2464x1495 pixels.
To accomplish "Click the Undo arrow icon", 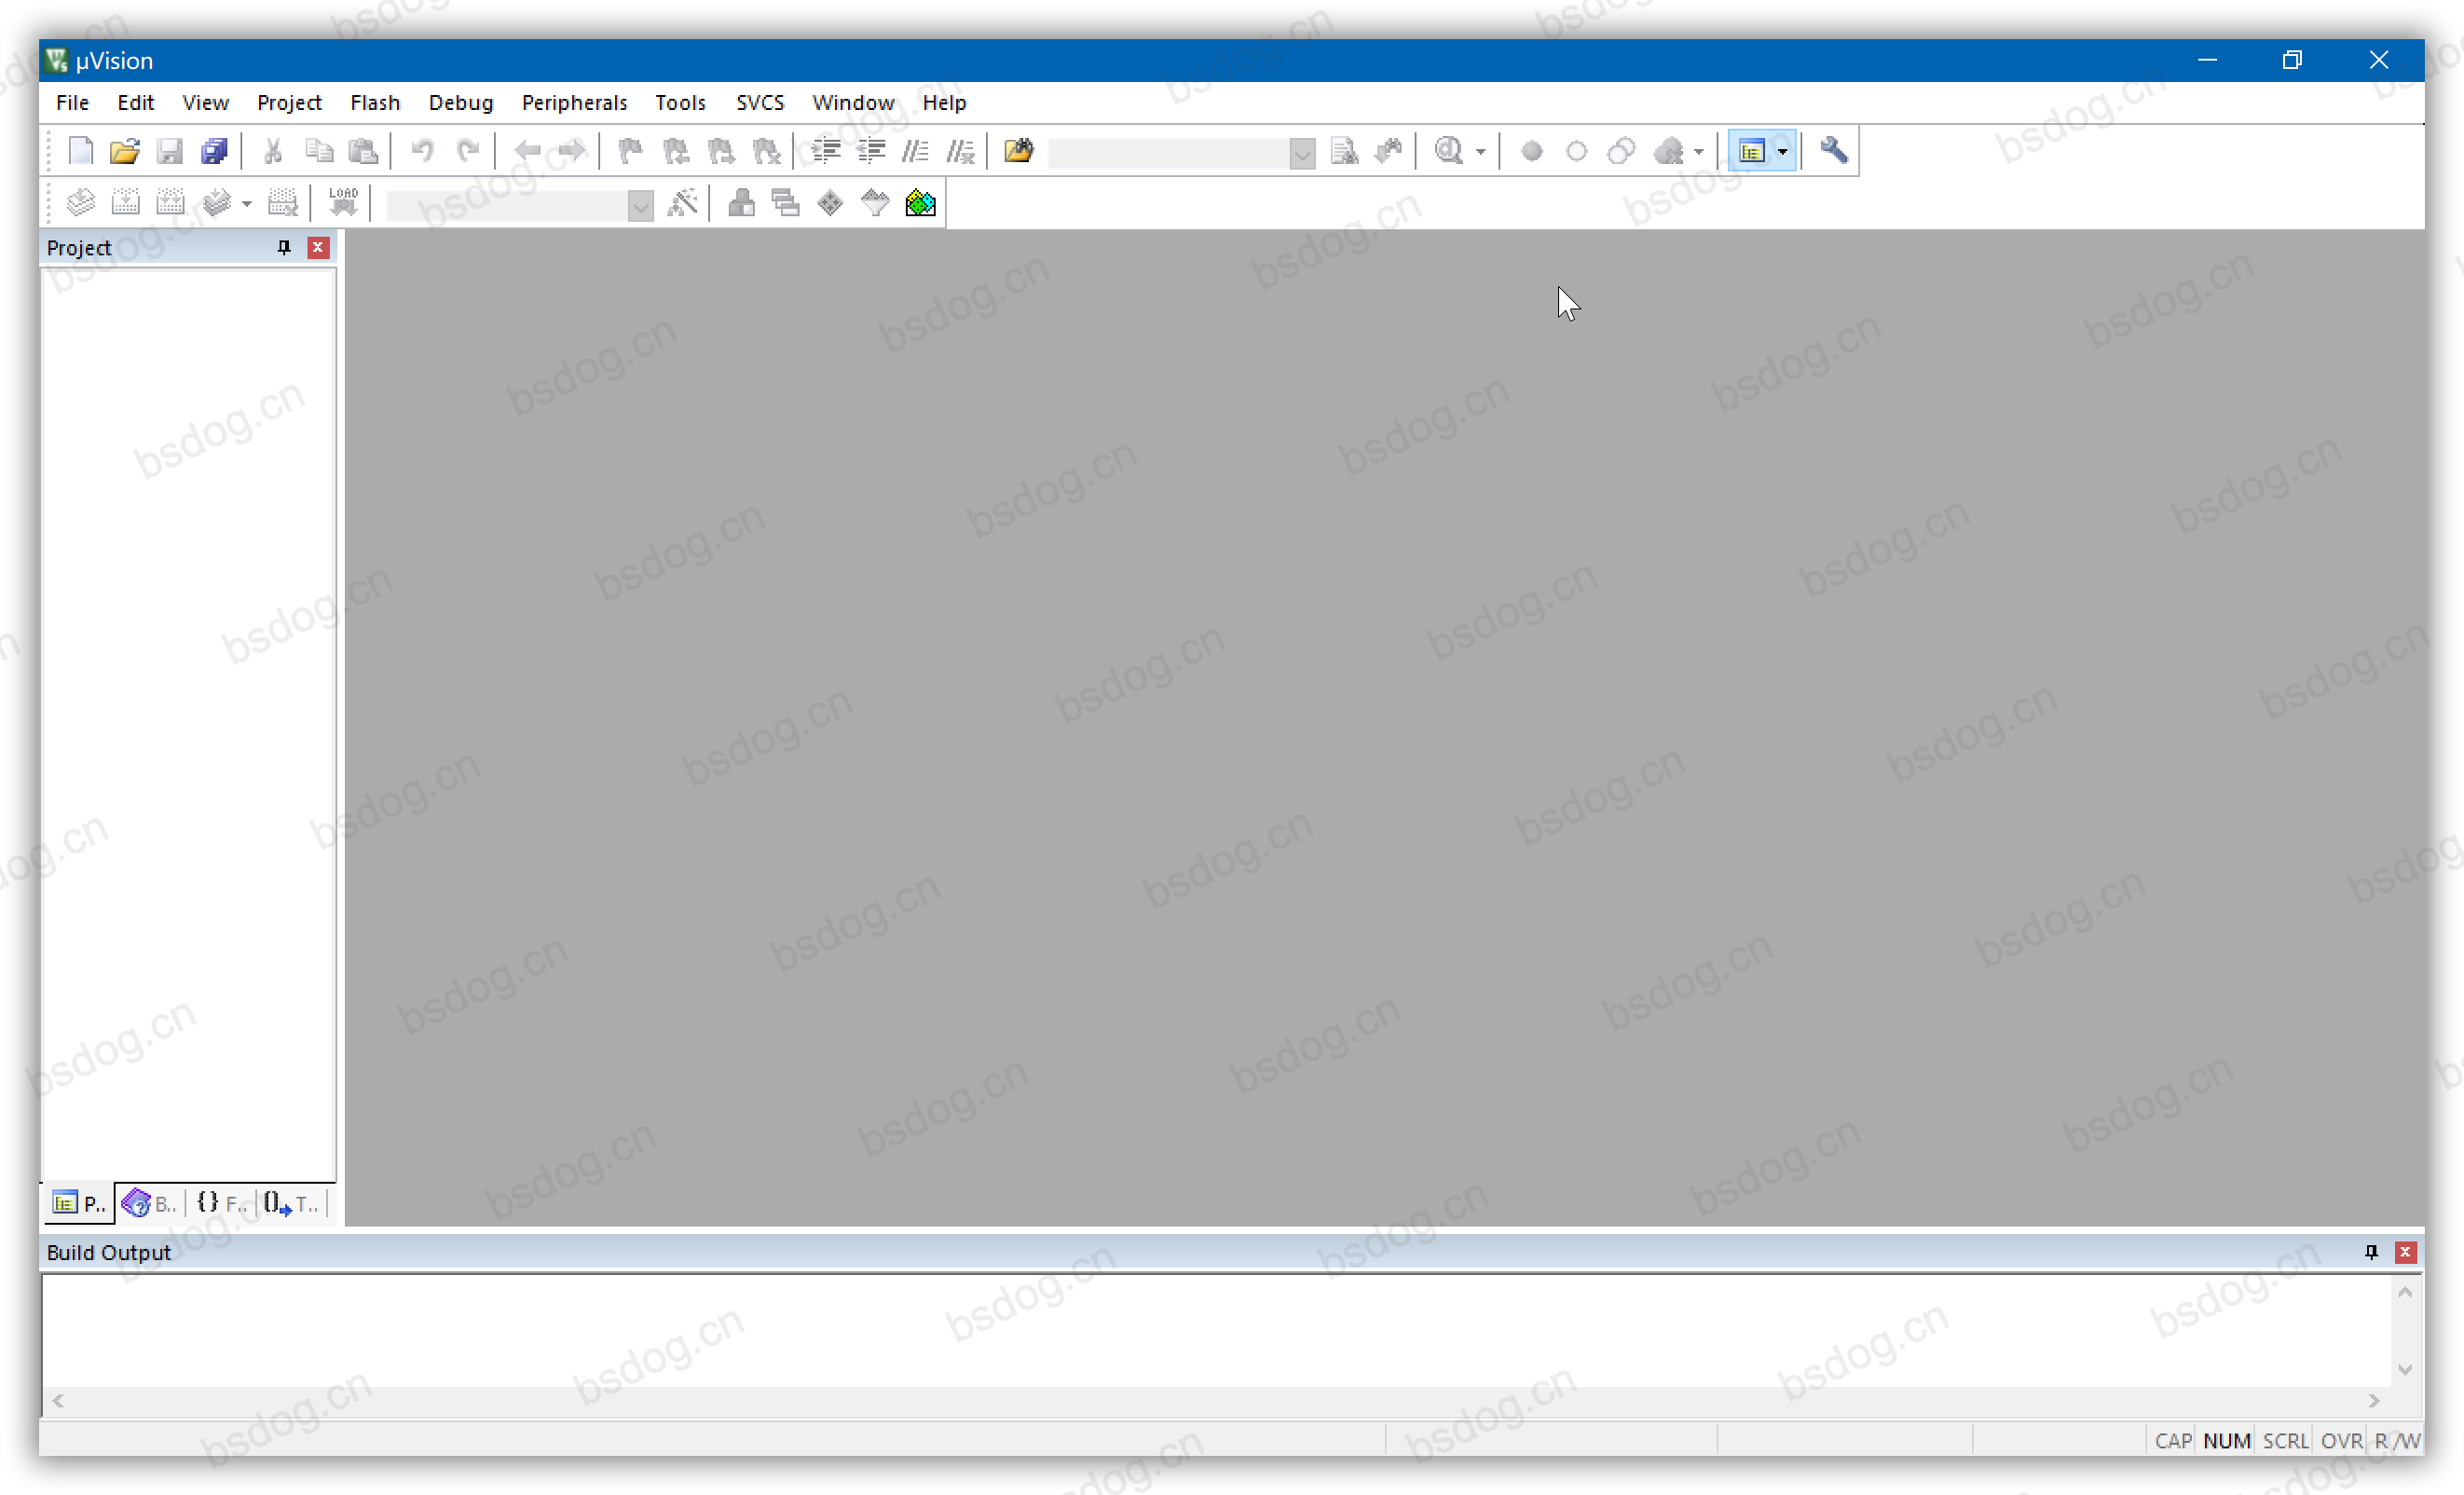I will (423, 151).
